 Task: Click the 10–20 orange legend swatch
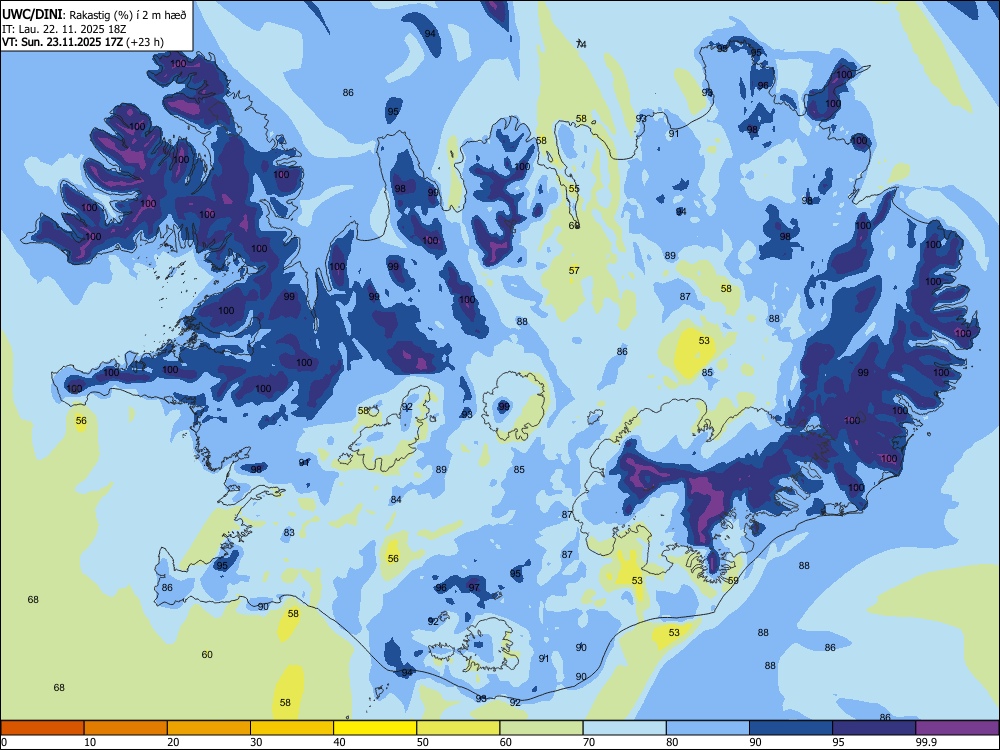click(126, 728)
